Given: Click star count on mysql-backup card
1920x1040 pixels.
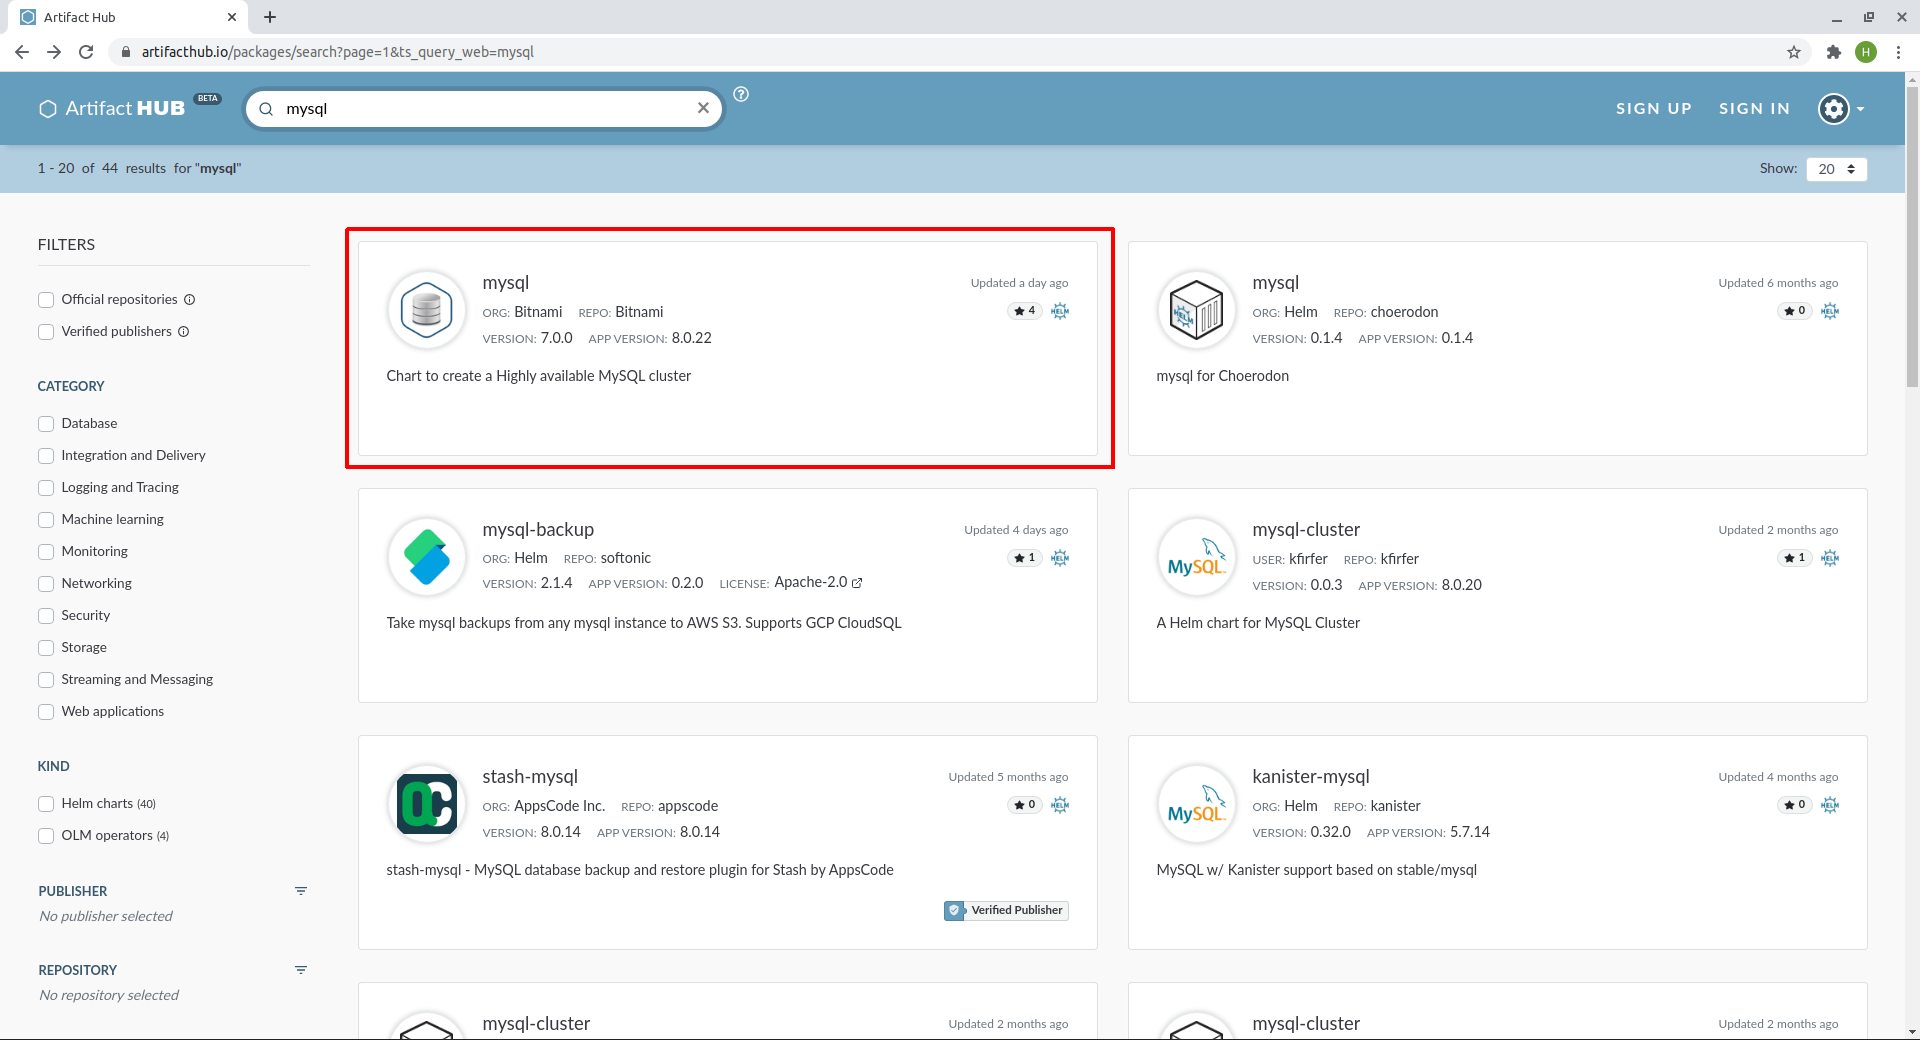Looking at the screenshot, I should (1025, 558).
